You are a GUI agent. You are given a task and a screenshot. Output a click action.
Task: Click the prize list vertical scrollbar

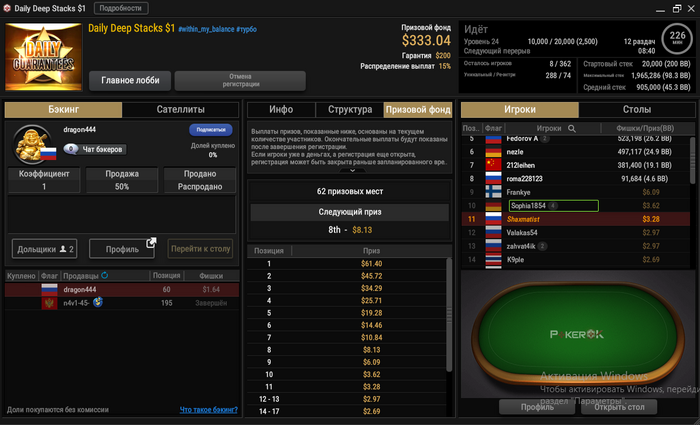(x=449, y=315)
